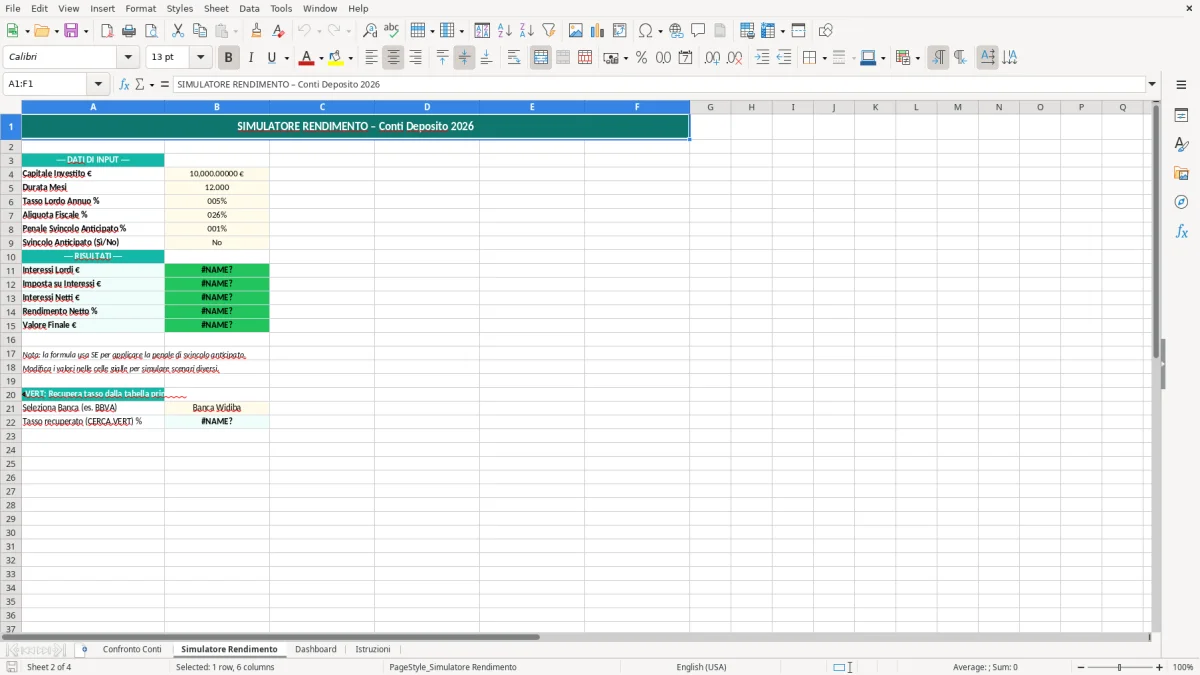The image size is (1200, 675).
Task: Open the Sheet menu
Action: [216, 8]
